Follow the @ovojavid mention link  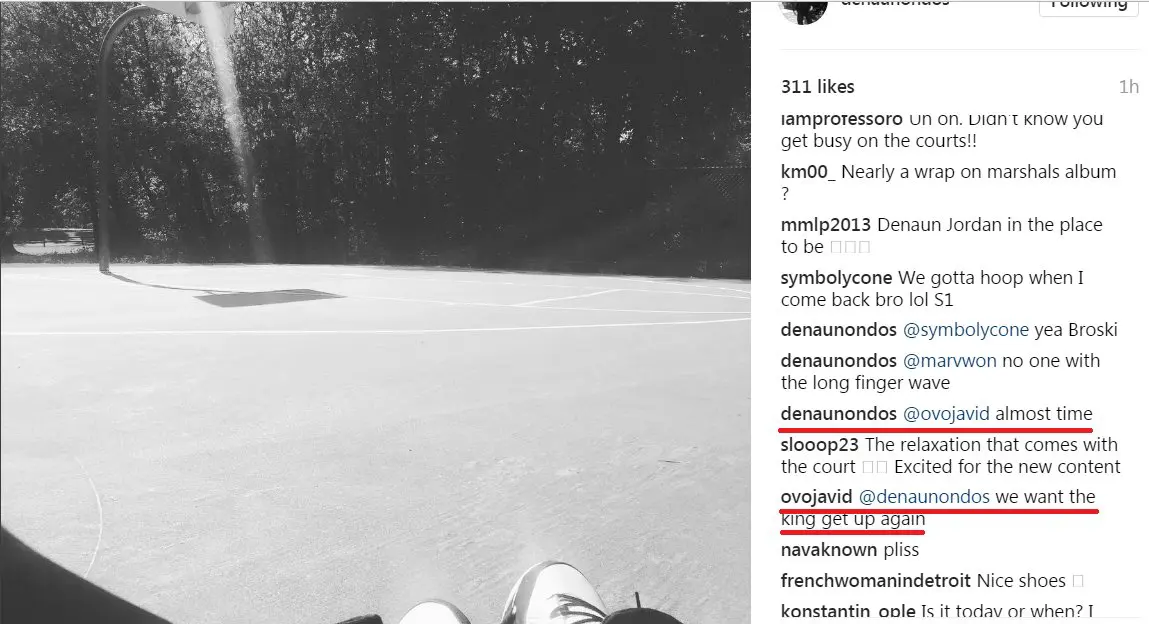click(x=945, y=414)
